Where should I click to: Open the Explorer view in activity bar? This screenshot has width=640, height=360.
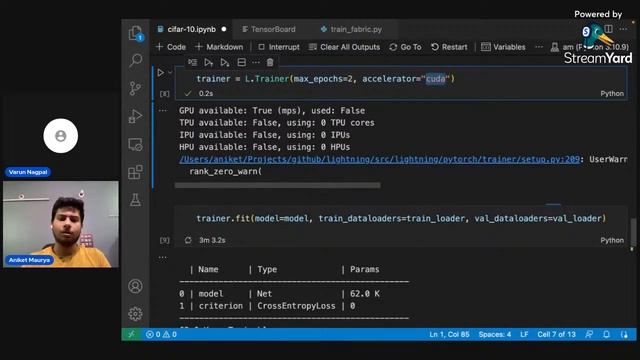point(135,33)
